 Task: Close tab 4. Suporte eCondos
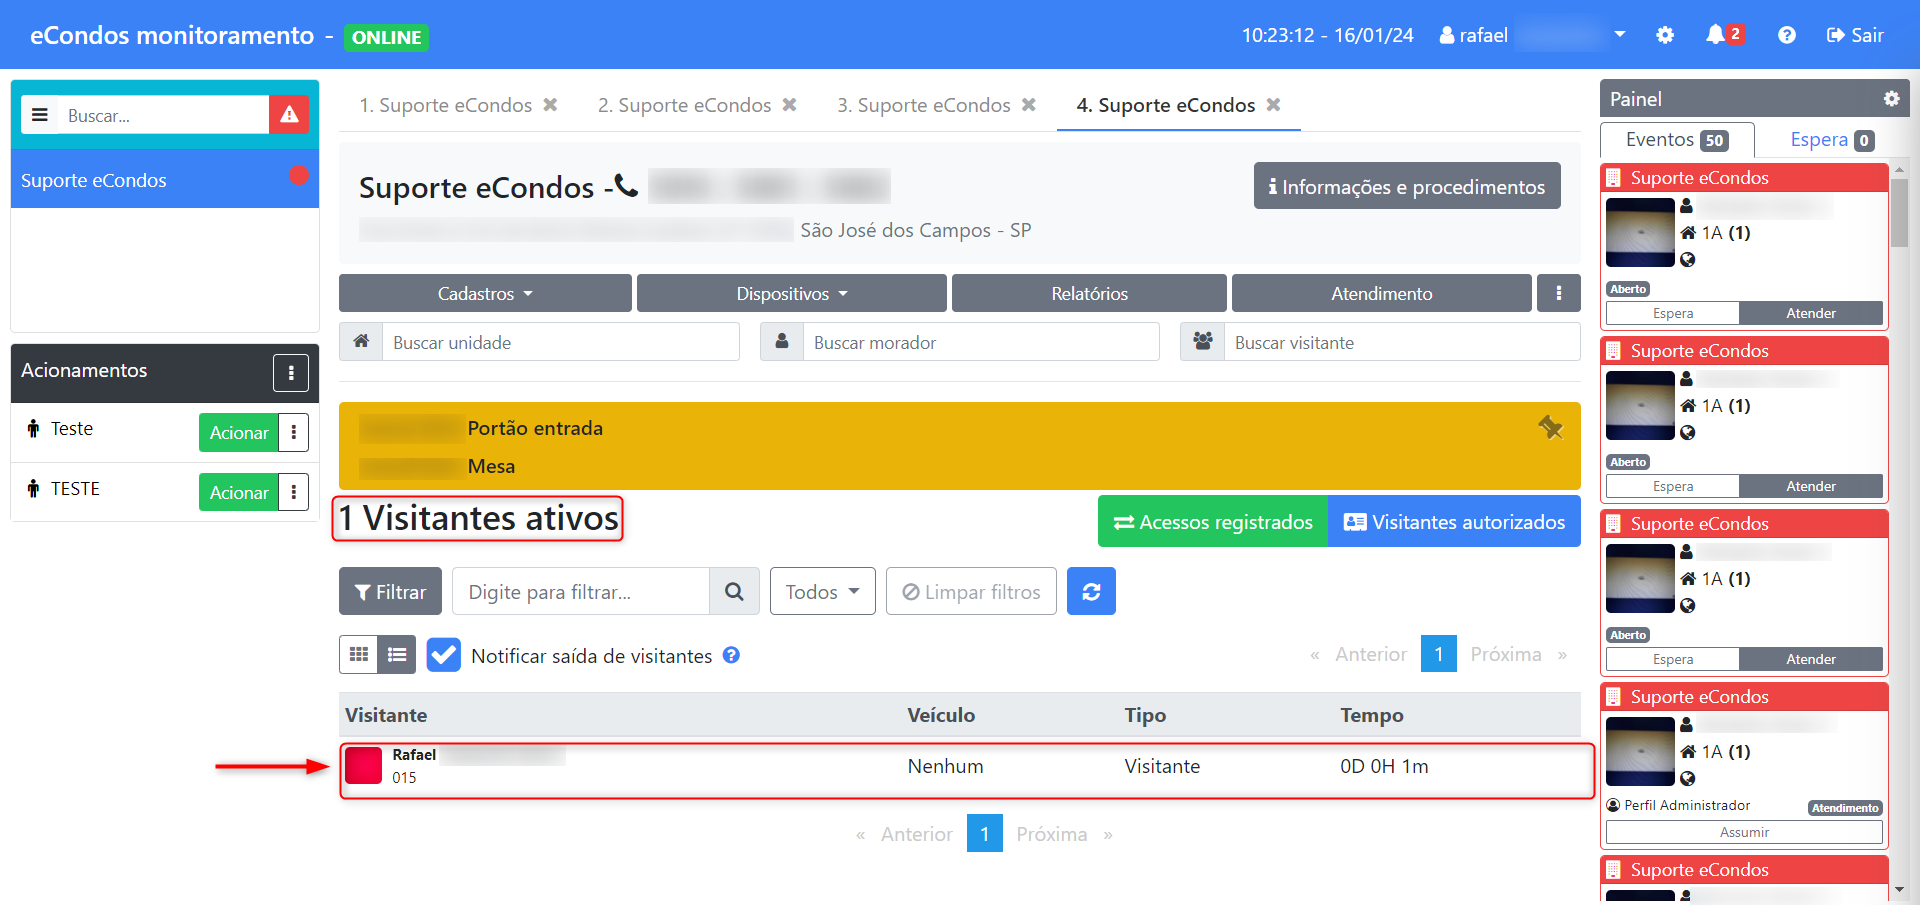point(1273,105)
